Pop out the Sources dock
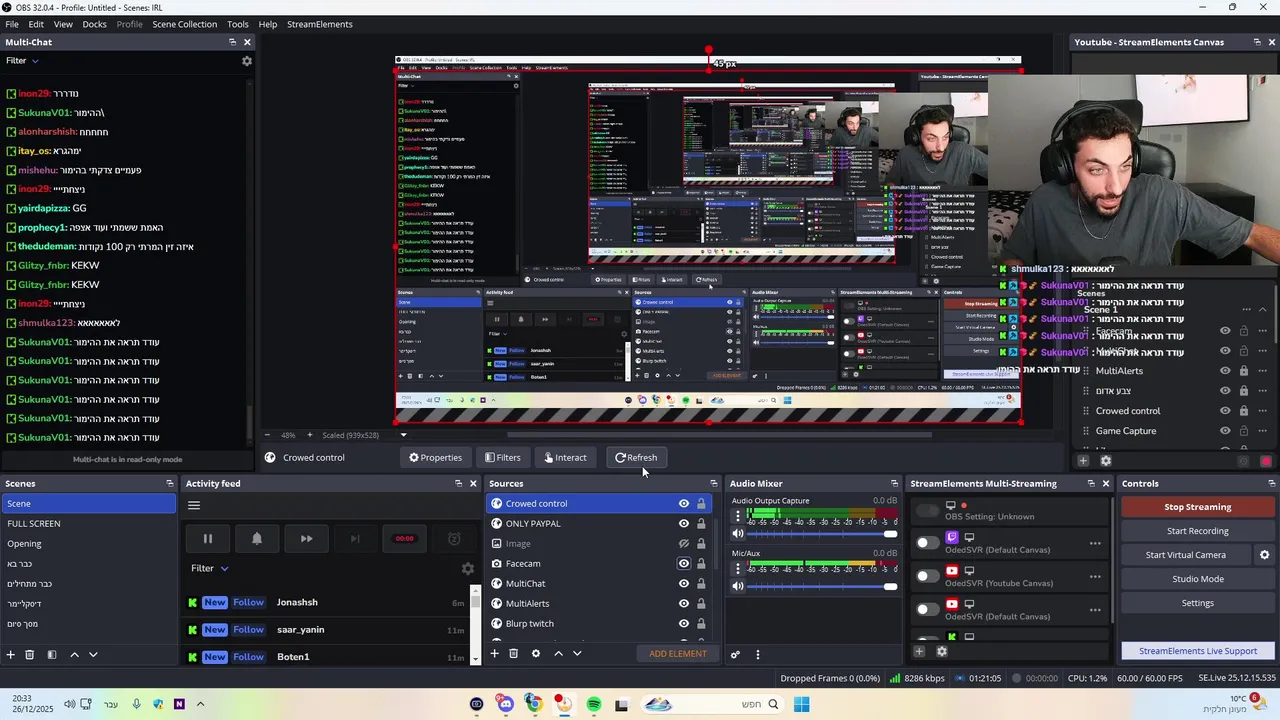Viewport: 1280px width, 720px height. pos(713,484)
